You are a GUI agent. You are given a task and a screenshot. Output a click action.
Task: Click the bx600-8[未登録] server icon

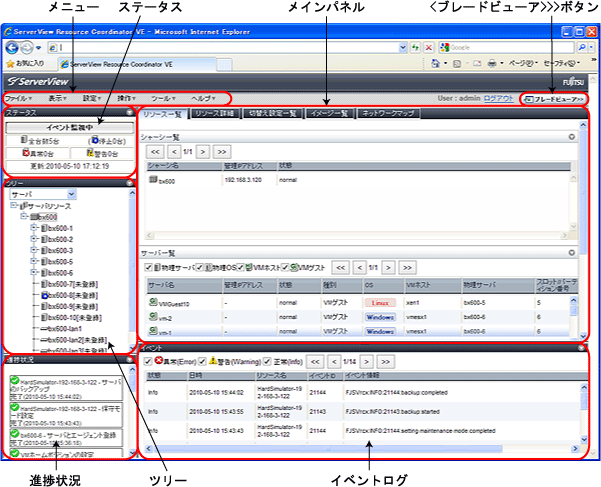(x=44, y=295)
